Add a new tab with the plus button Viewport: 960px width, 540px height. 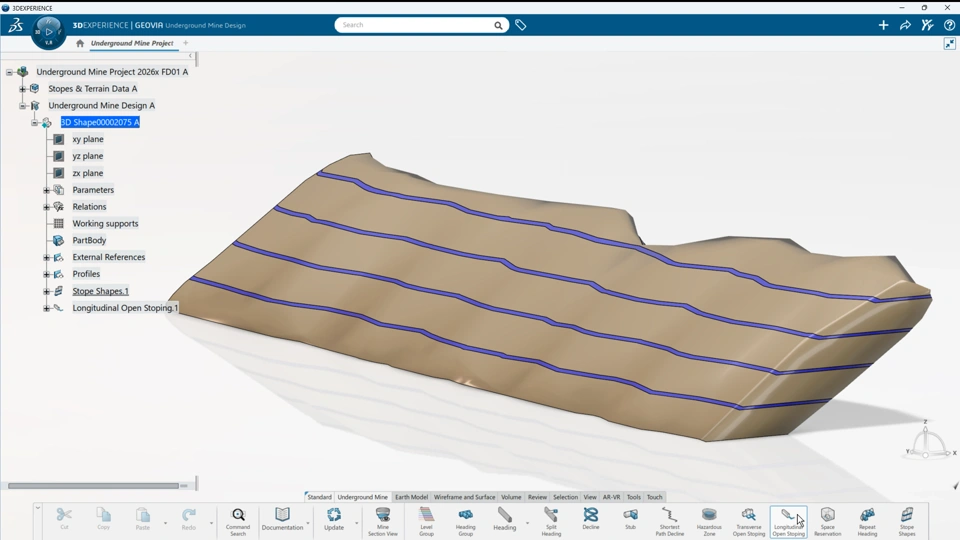pos(186,43)
